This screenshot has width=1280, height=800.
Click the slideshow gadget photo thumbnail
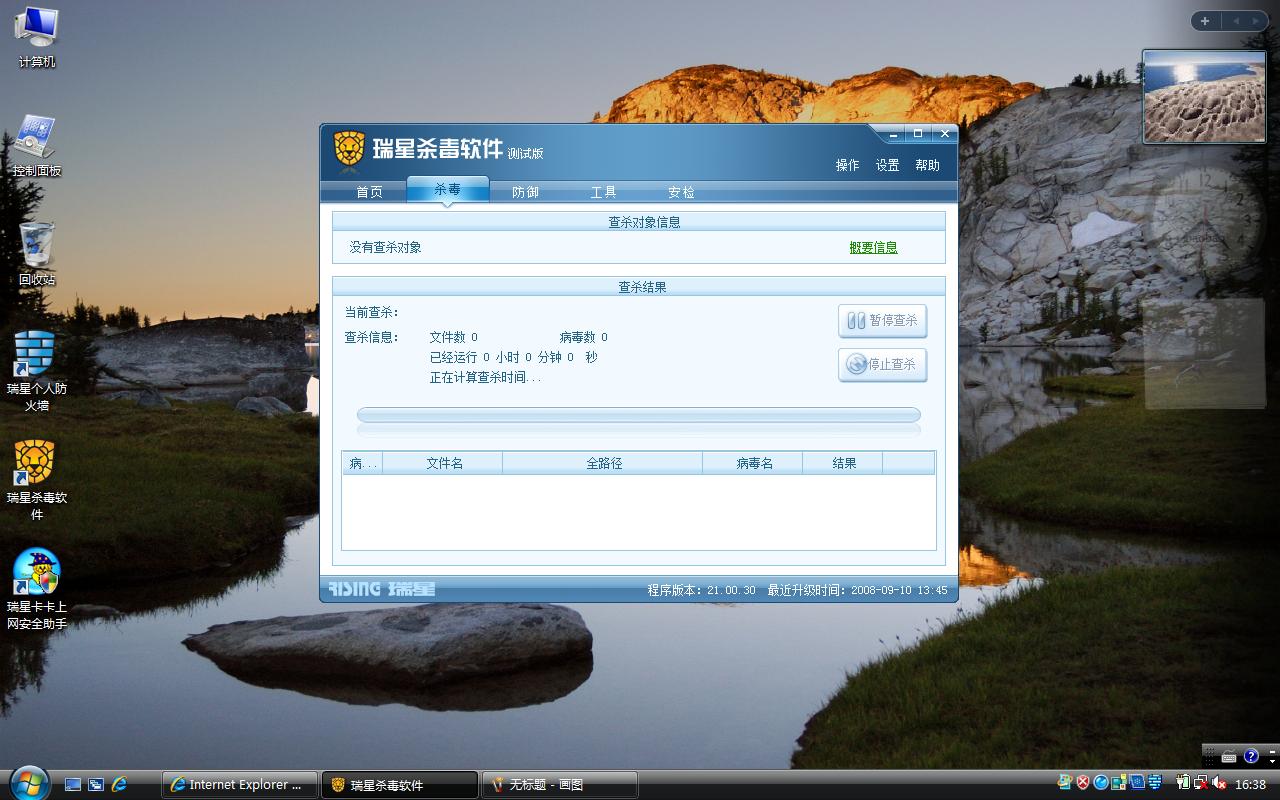coord(1204,97)
